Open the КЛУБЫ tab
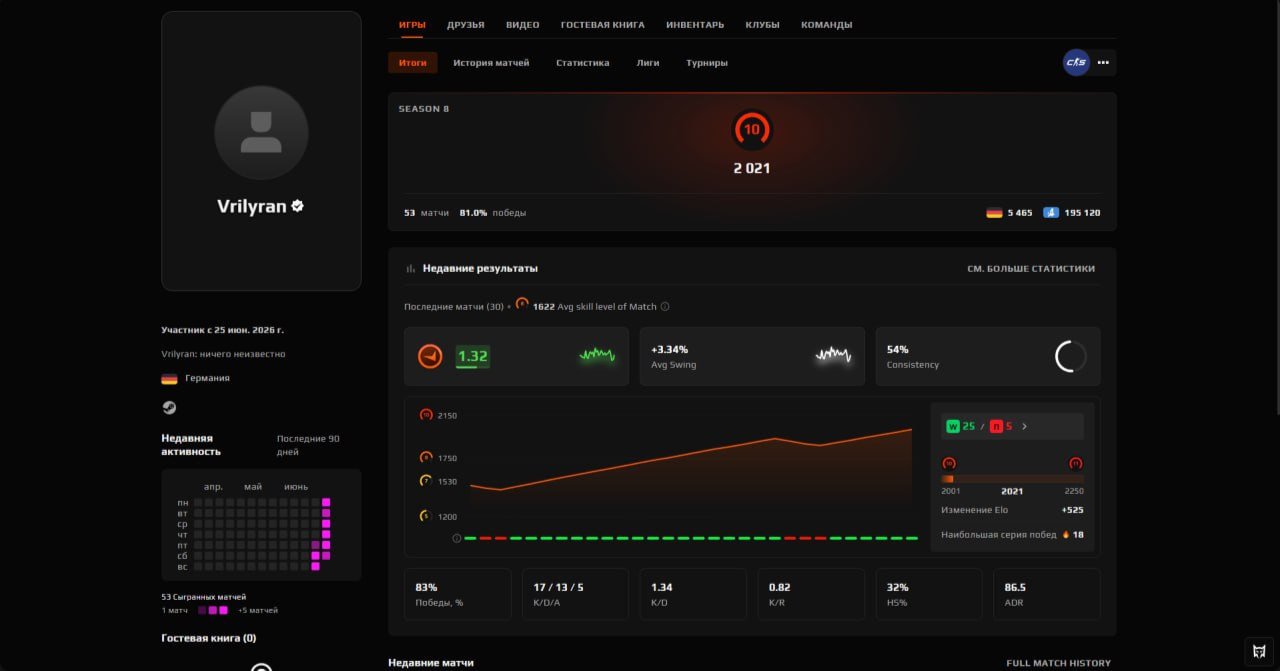The image size is (1280, 671). coord(762,25)
